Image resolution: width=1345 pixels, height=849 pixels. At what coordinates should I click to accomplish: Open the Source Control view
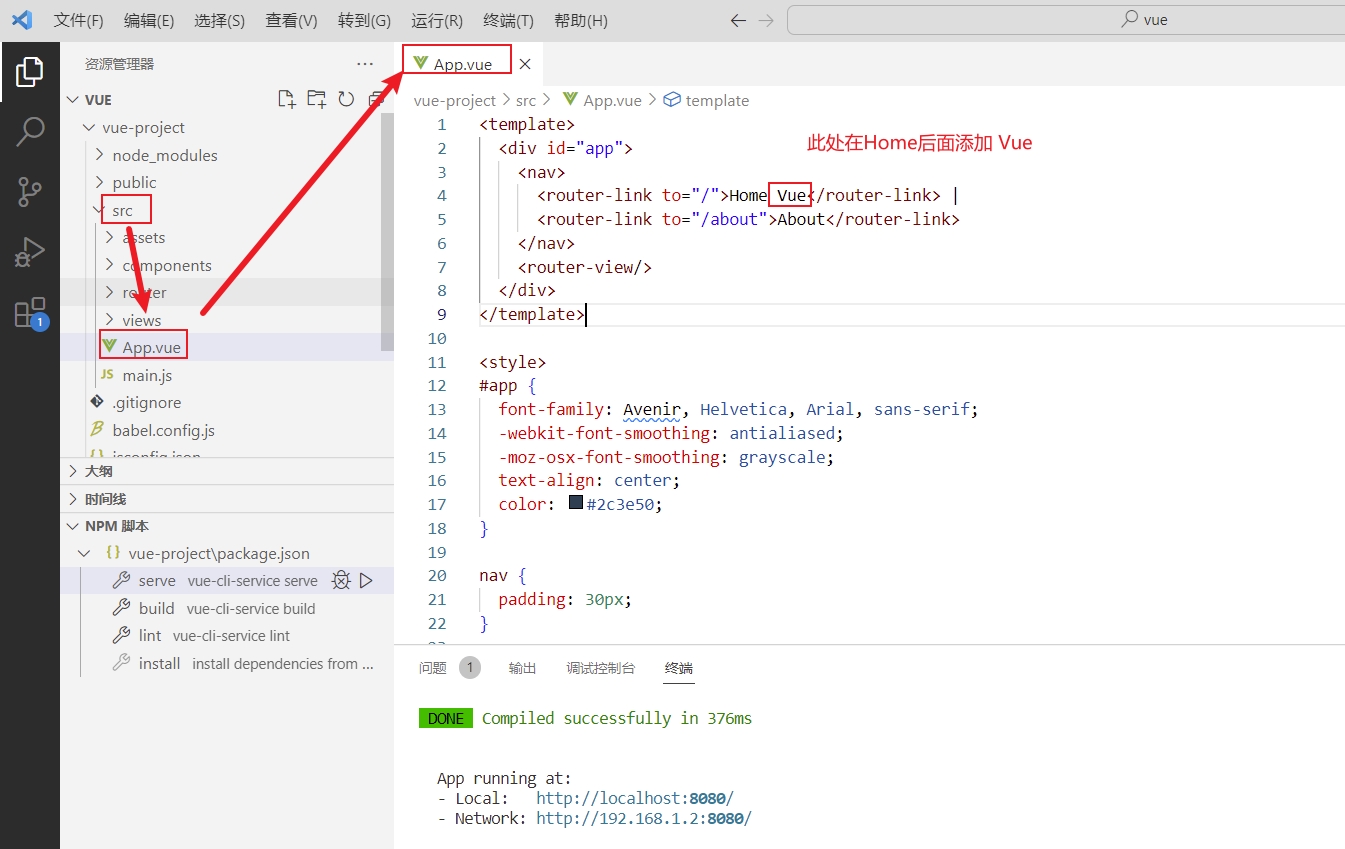30,191
